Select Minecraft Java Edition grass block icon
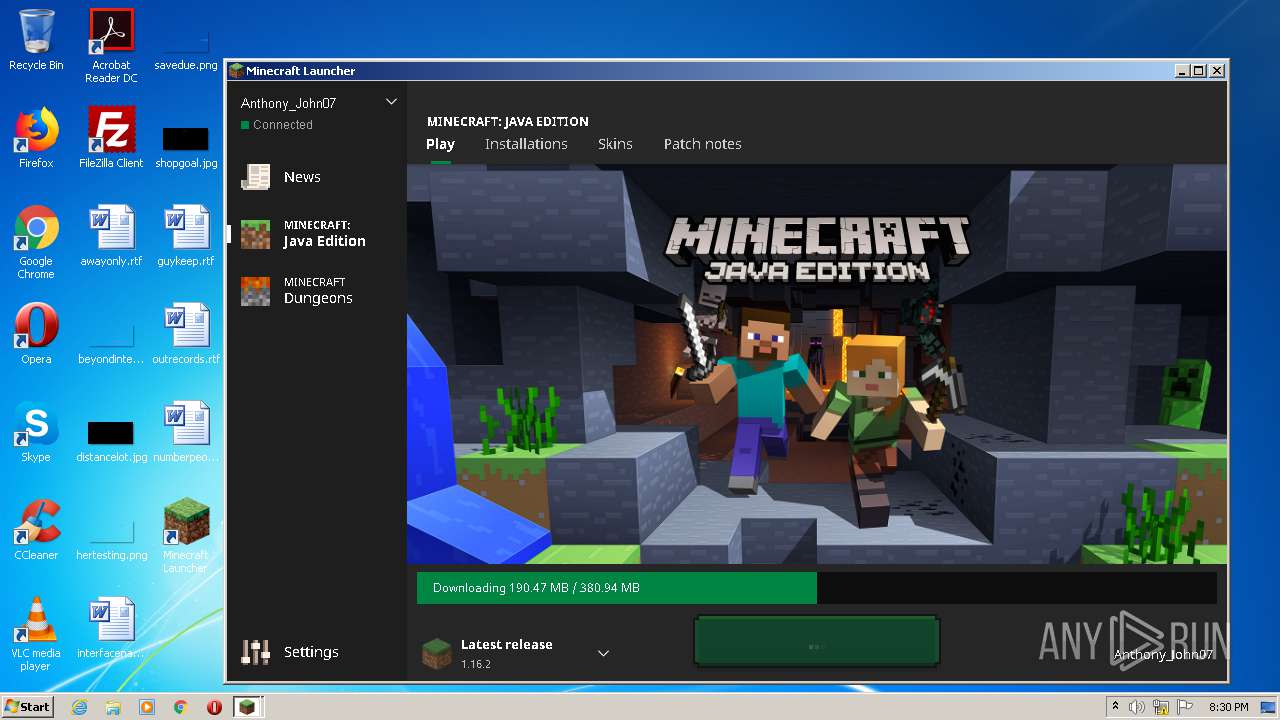This screenshot has height=720, width=1280. [256, 234]
